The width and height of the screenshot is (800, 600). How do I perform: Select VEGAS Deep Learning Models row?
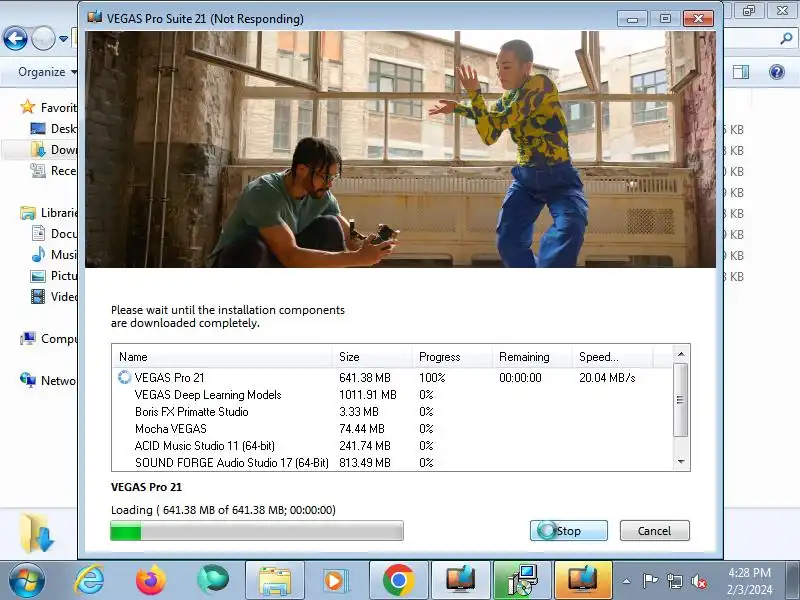[390, 395]
